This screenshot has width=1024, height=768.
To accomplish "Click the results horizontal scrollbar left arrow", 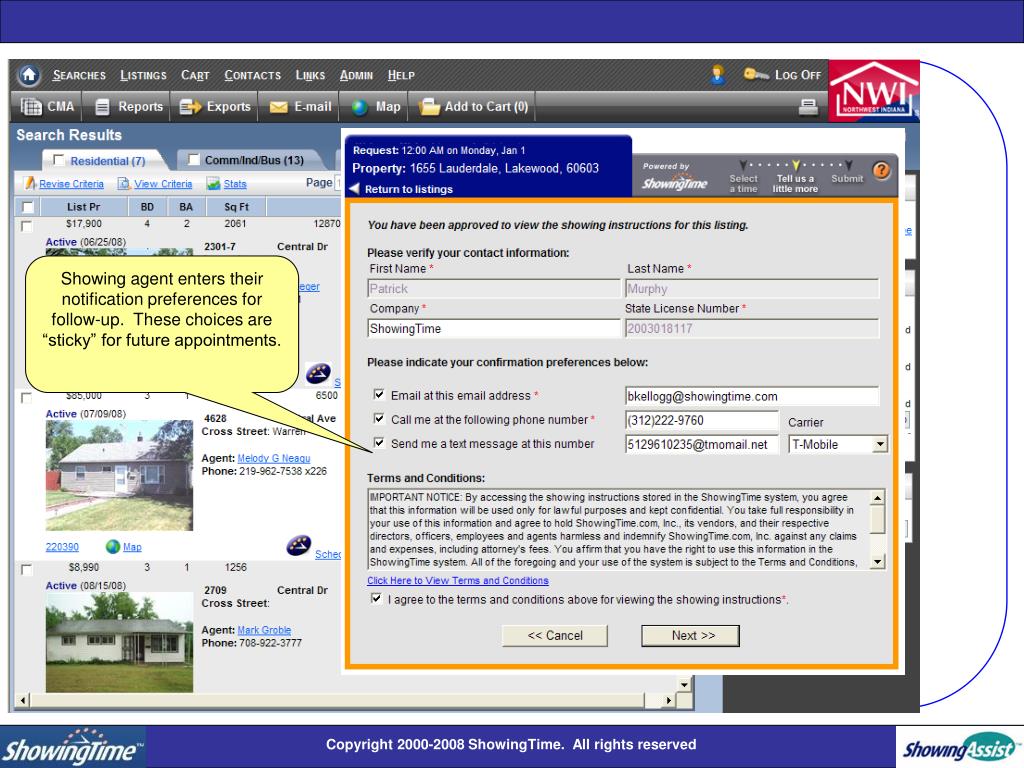I will point(22,700).
